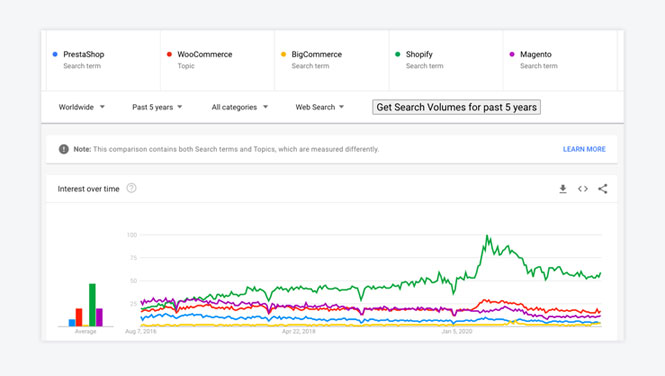Open the help icon beside Interest over time
The height and width of the screenshot is (376, 665).
pos(131,188)
